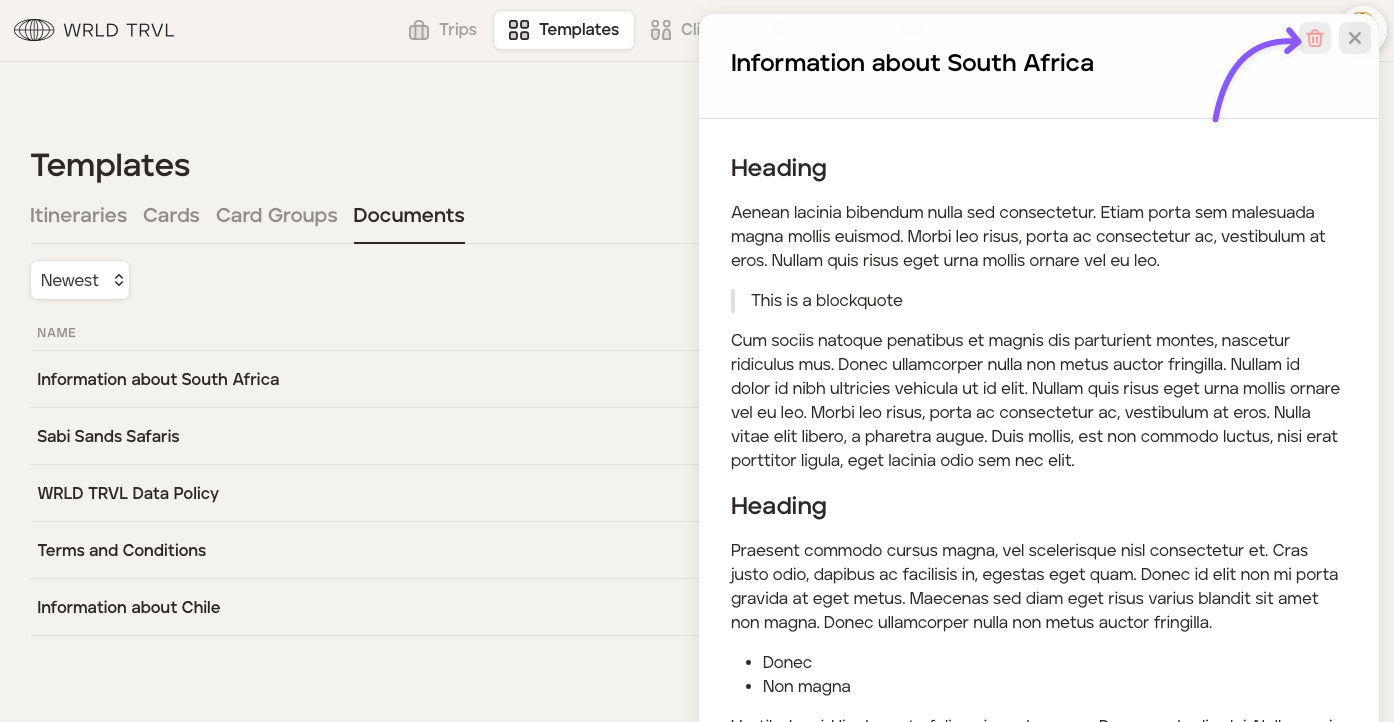Select the Templates grid icon in navigation

[519, 30]
